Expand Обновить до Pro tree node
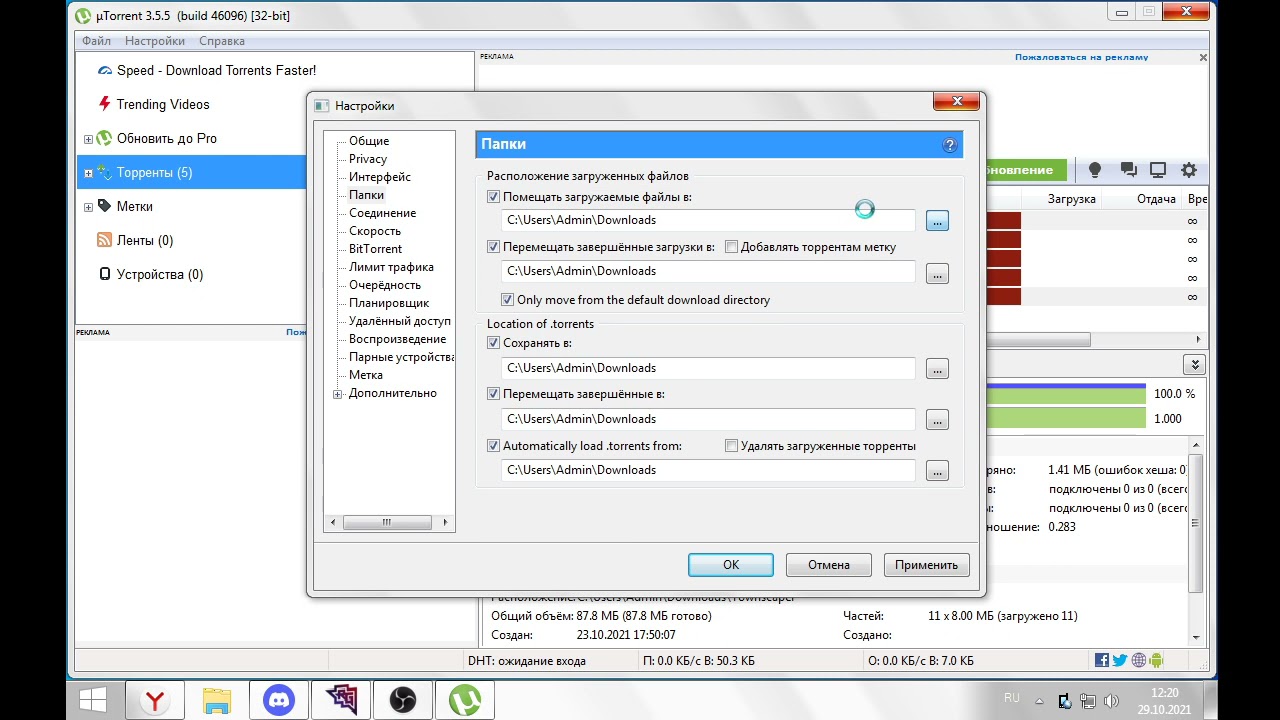1280x720 pixels. click(x=88, y=139)
